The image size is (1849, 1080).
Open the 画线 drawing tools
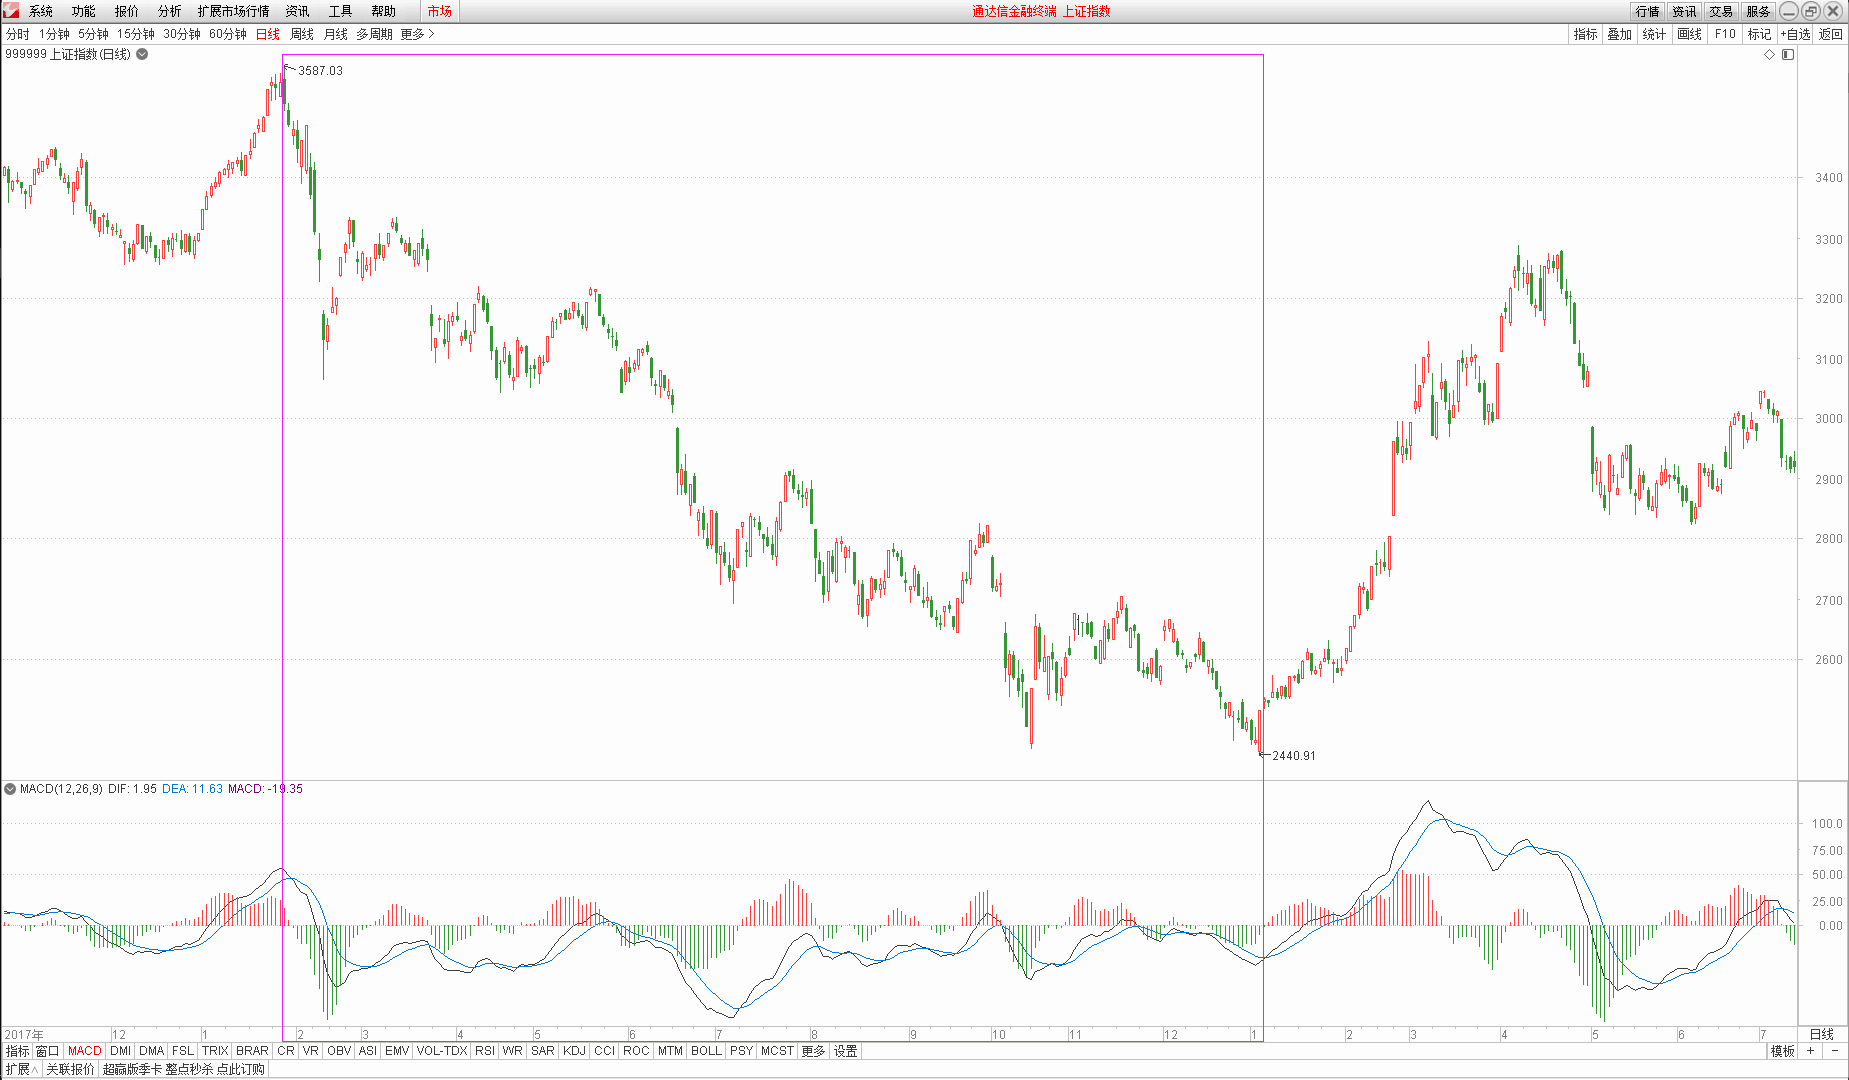point(1689,34)
